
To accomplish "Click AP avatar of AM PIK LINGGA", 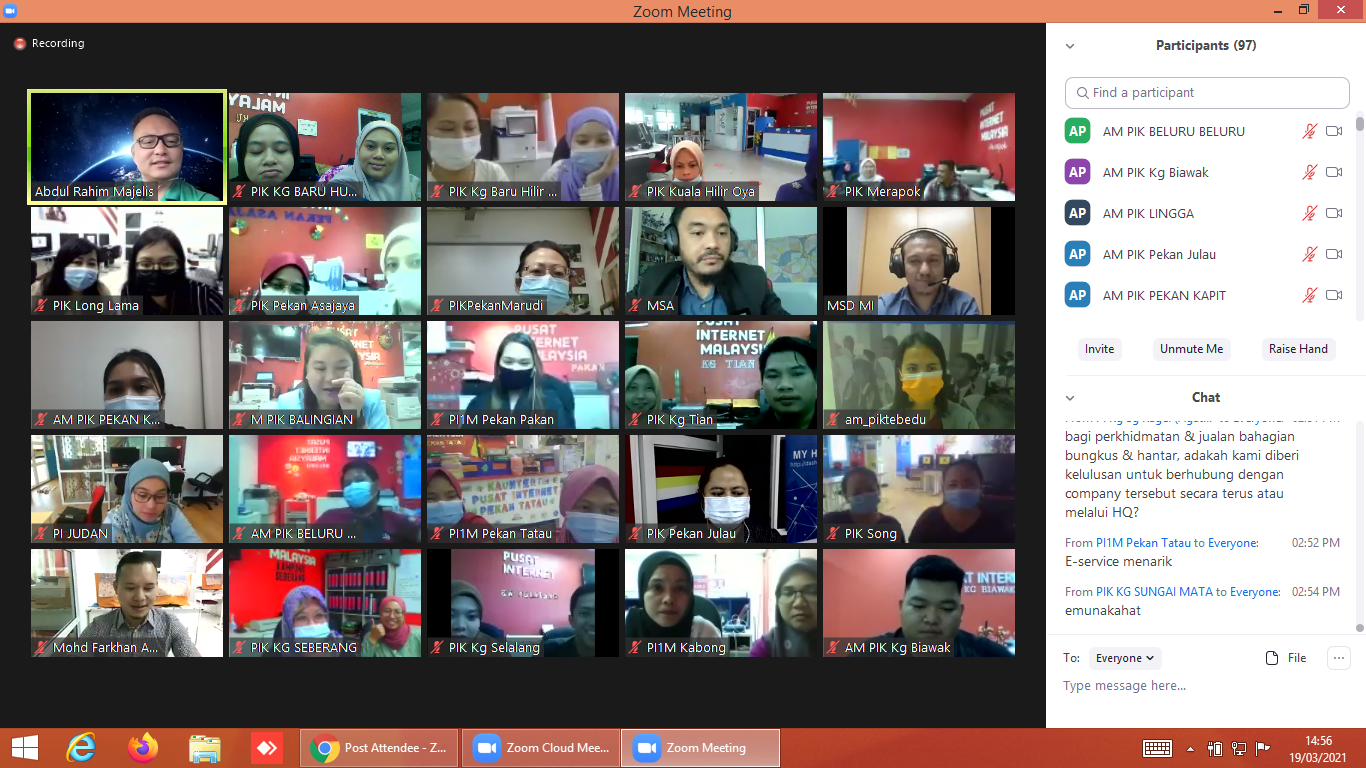I will point(1077,213).
